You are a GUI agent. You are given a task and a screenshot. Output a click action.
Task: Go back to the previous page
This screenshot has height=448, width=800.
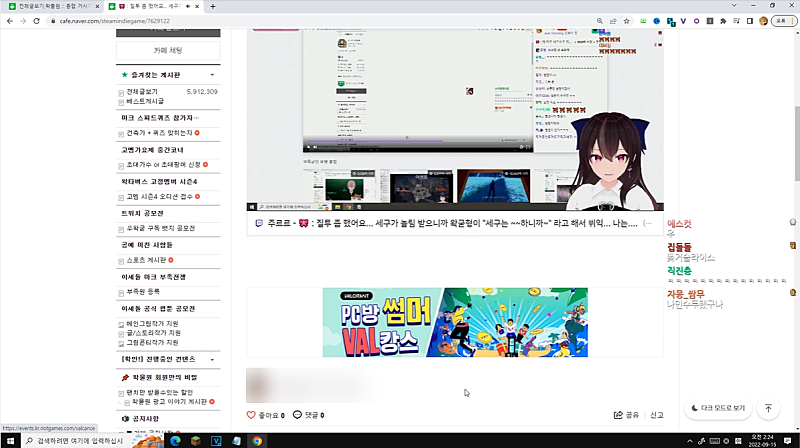pyautogui.click(x=10, y=21)
